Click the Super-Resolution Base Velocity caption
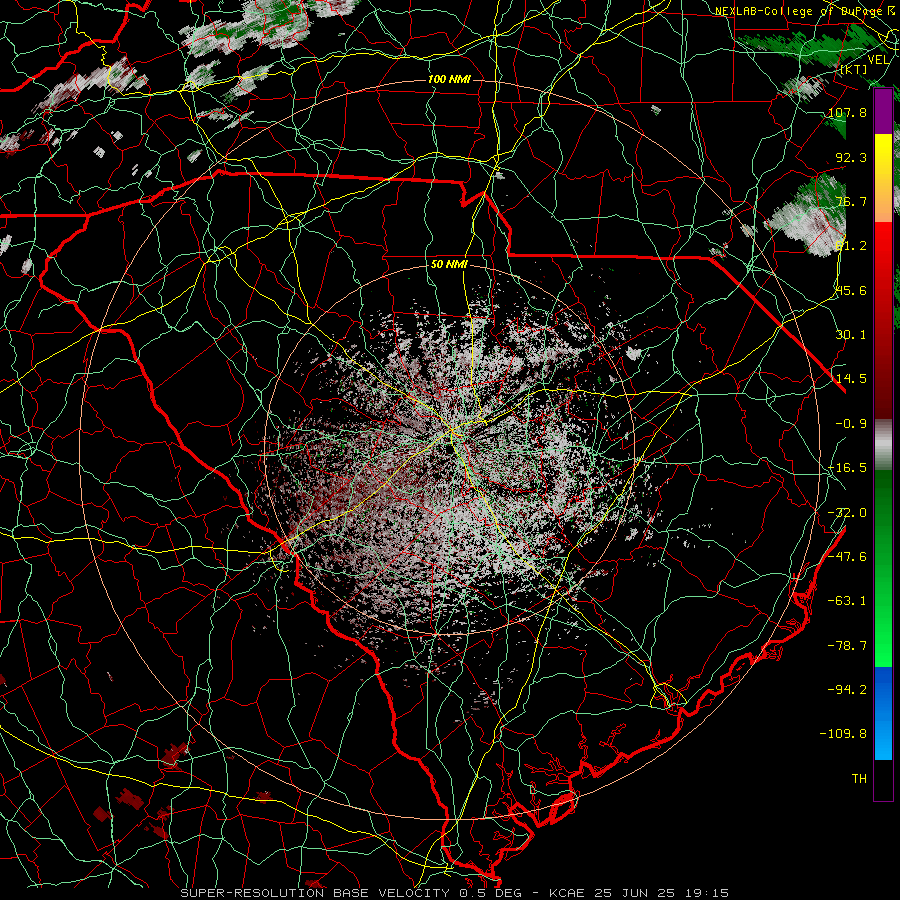This screenshot has width=900, height=900. (455, 893)
